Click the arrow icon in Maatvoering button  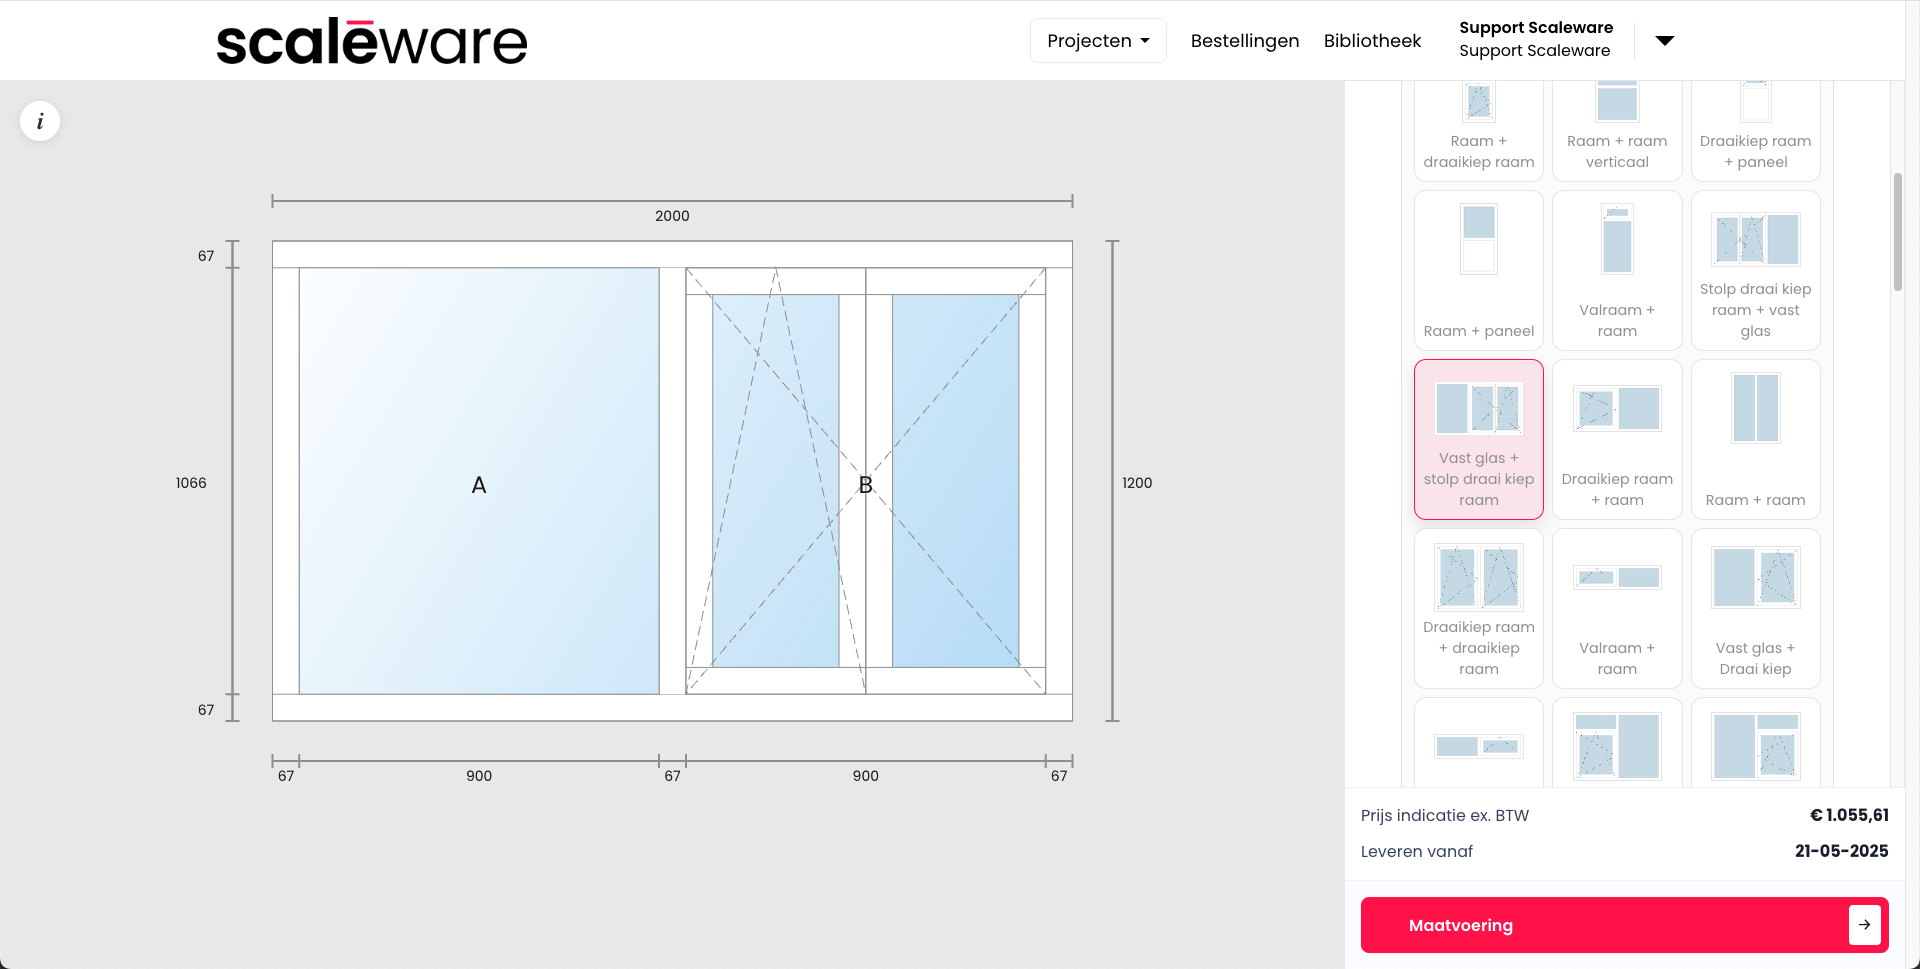(x=1864, y=925)
